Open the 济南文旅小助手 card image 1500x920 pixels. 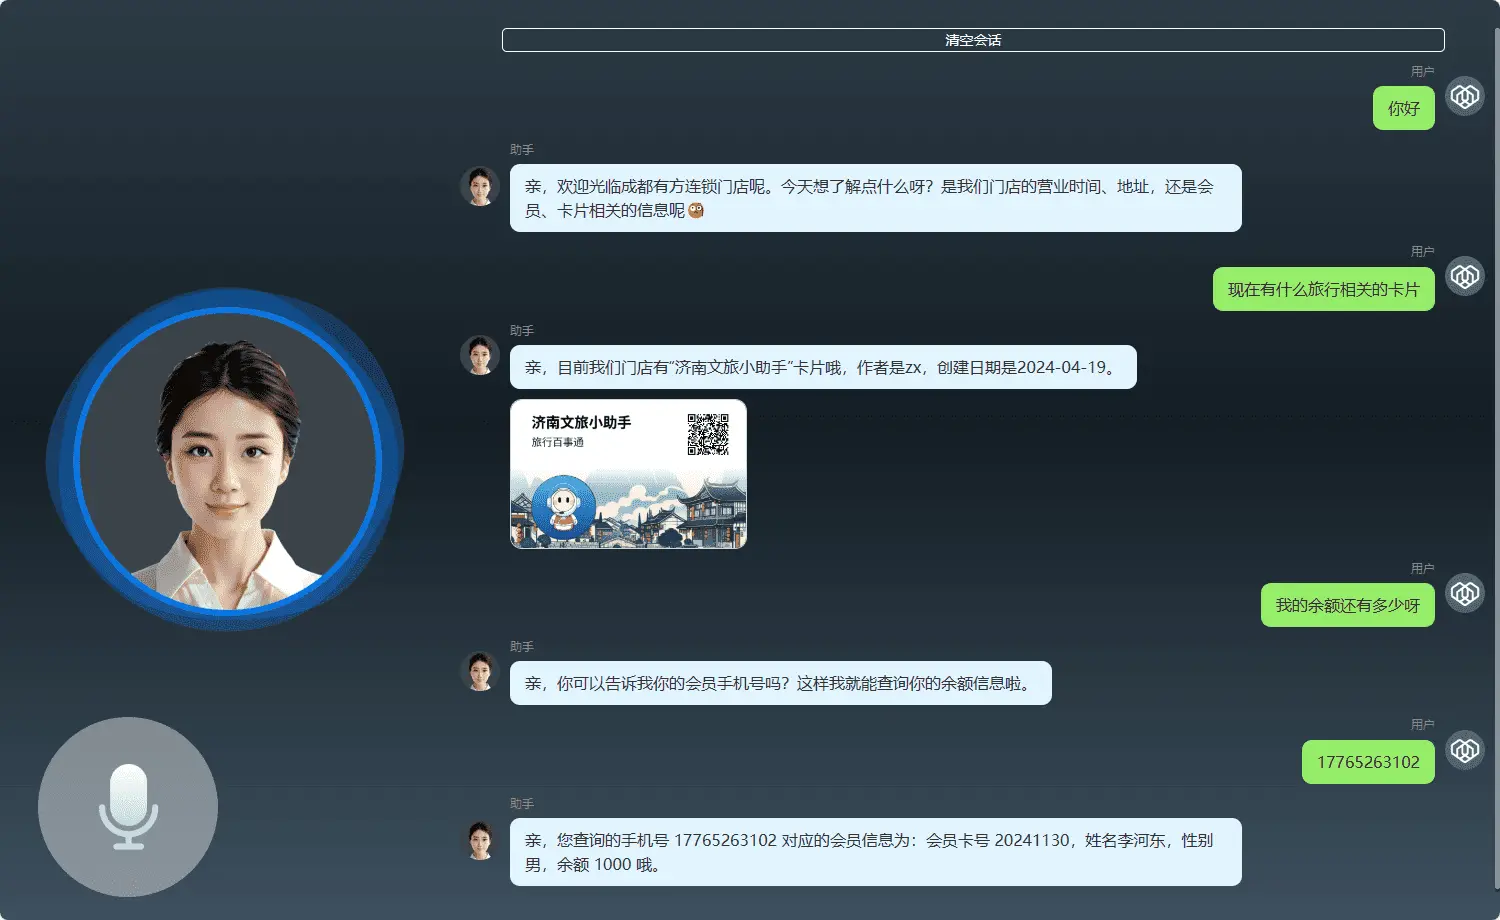pos(628,474)
